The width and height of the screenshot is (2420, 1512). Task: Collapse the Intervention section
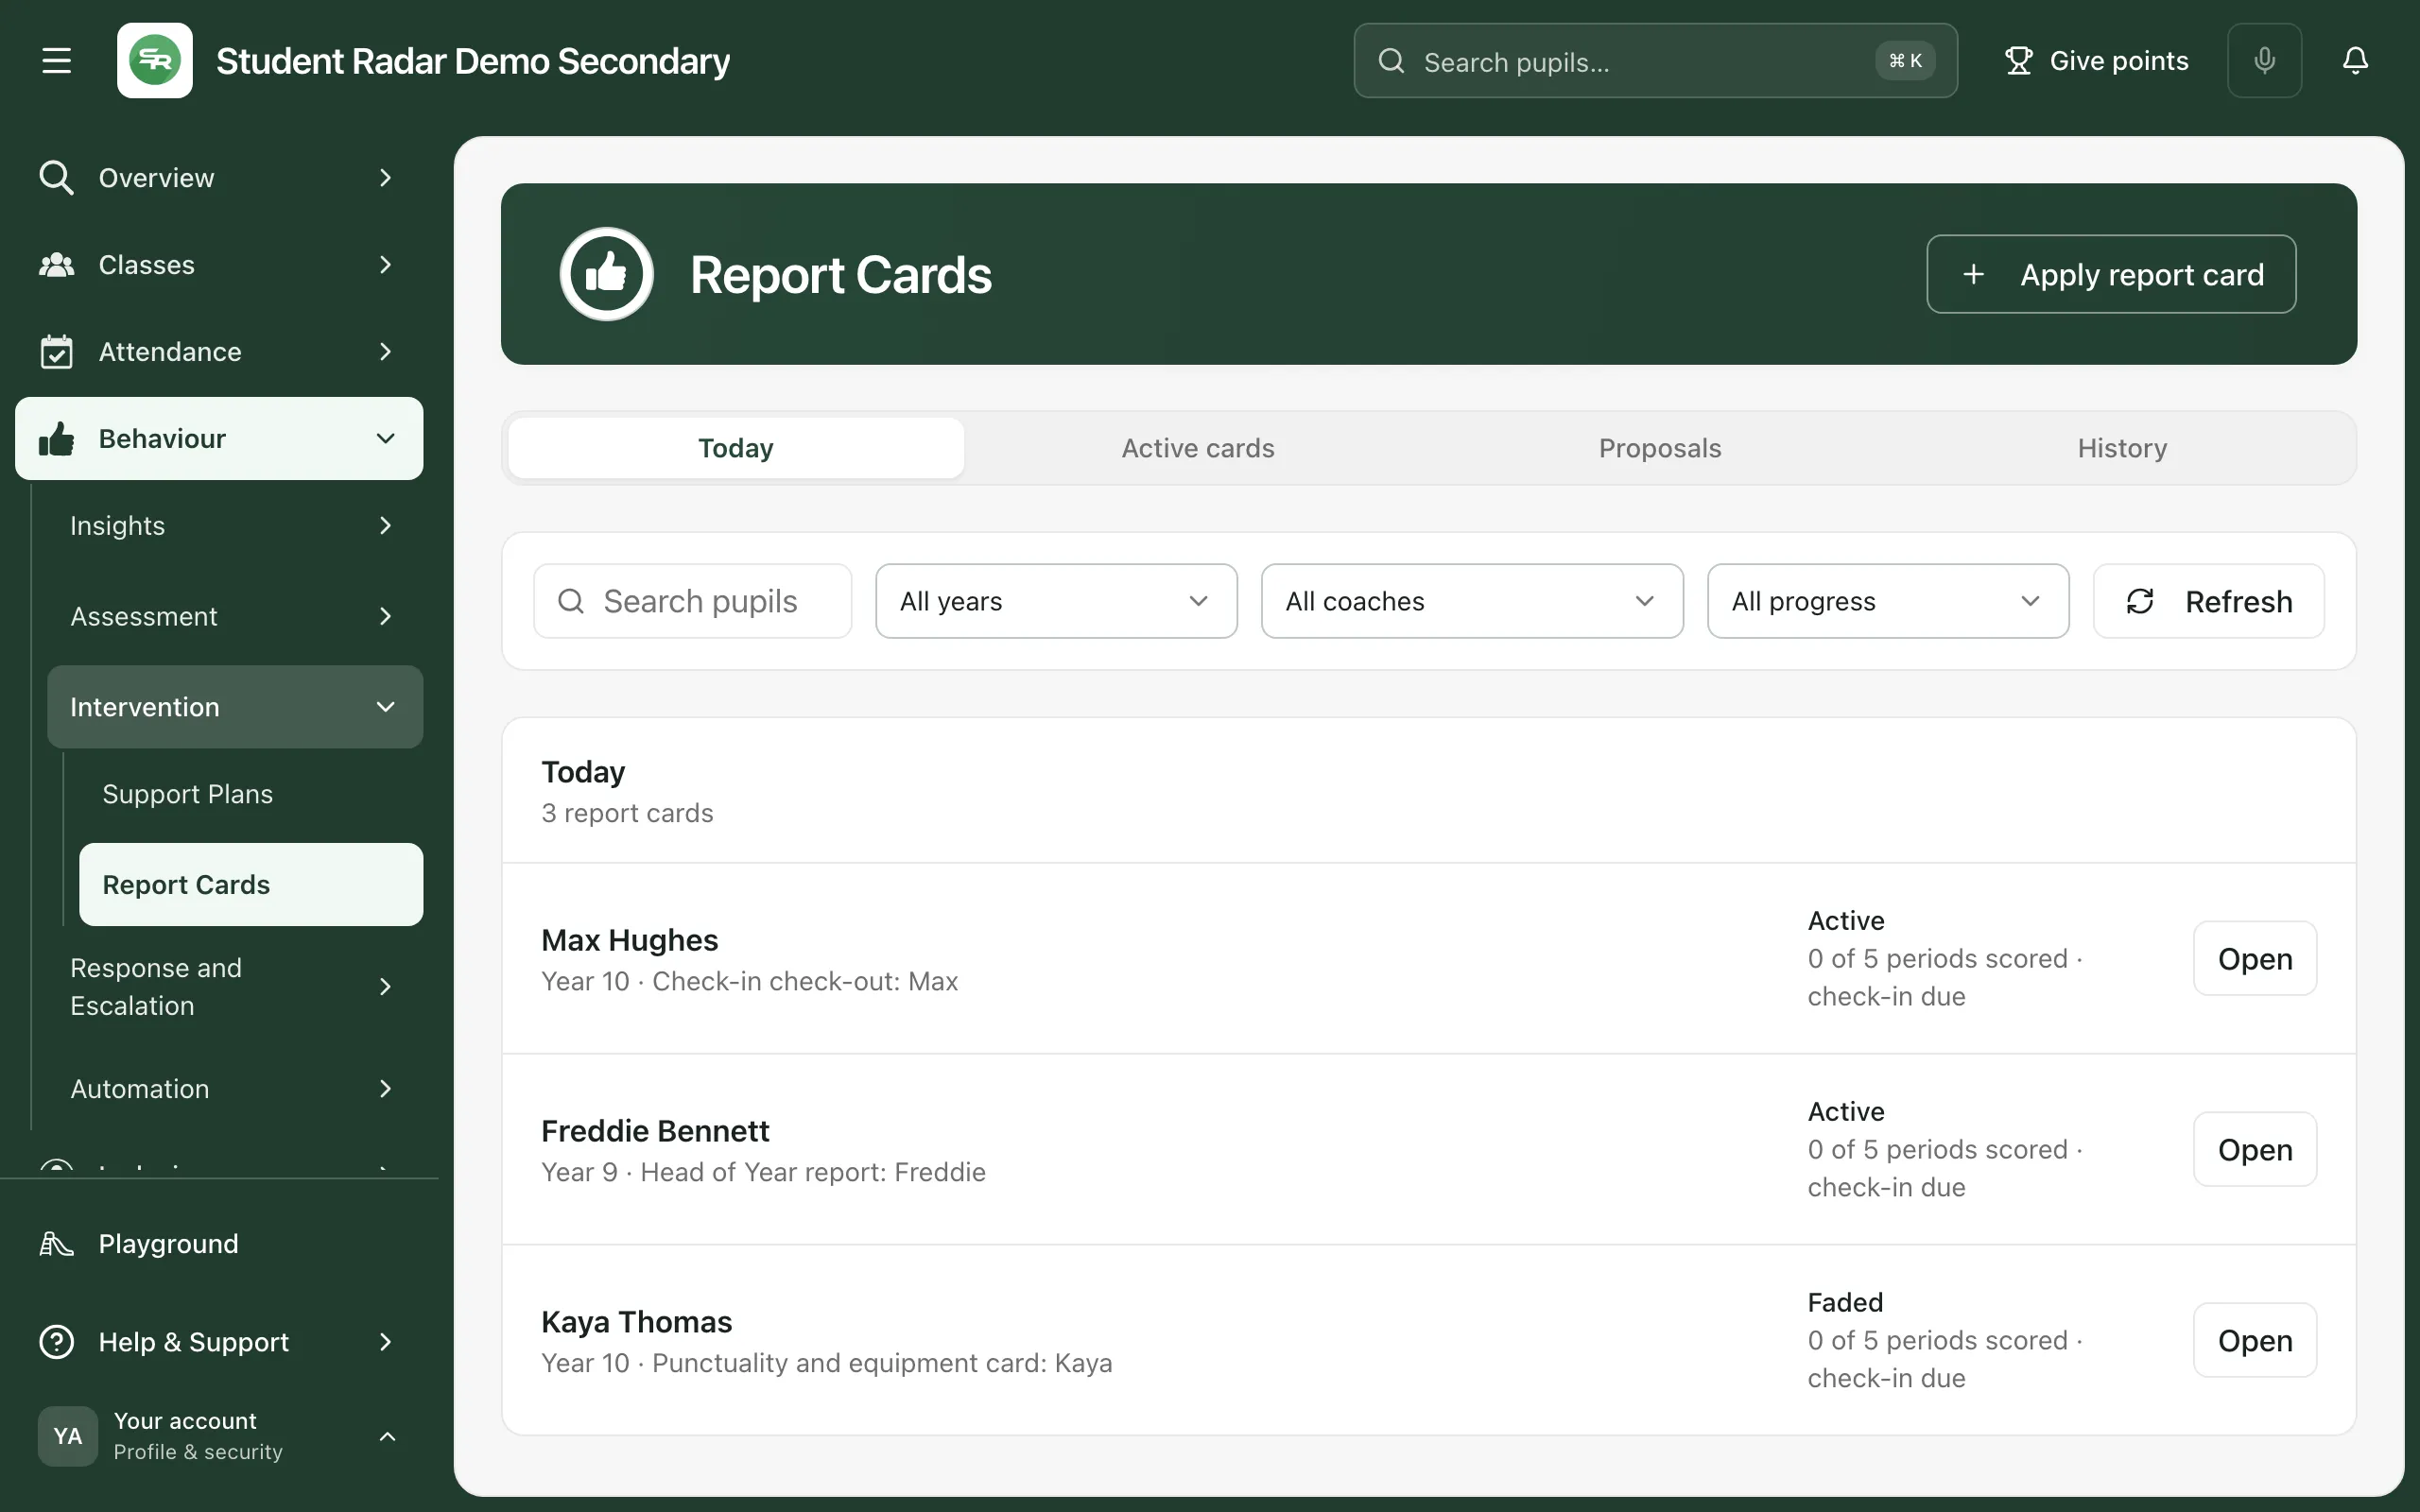(235, 707)
